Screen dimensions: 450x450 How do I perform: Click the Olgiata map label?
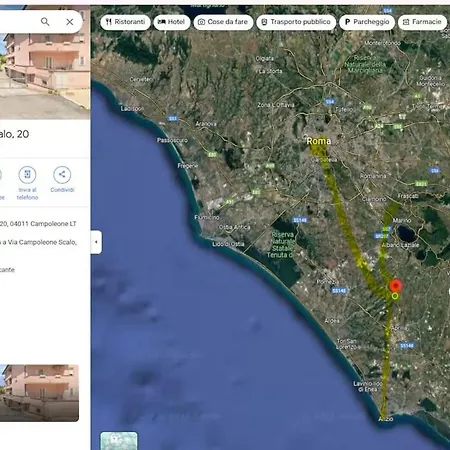click(265, 59)
